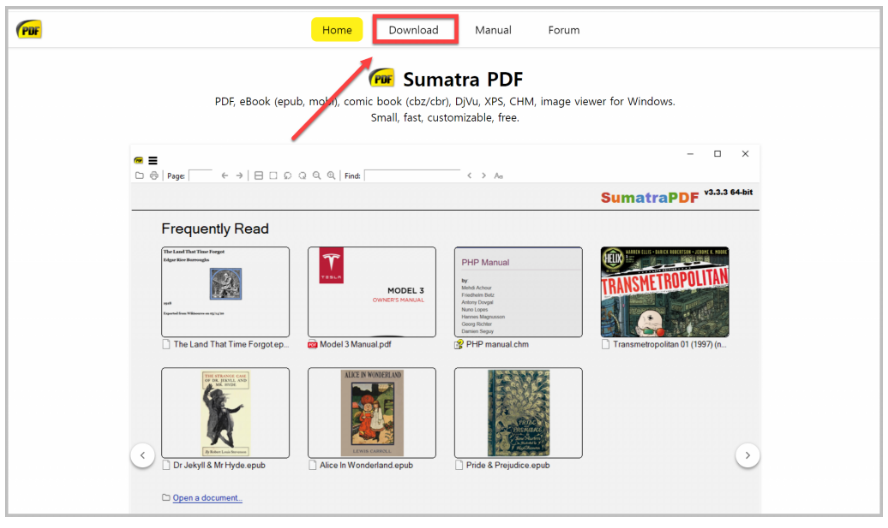Click the zoom in magnifier icon

click(x=331, y=176)
